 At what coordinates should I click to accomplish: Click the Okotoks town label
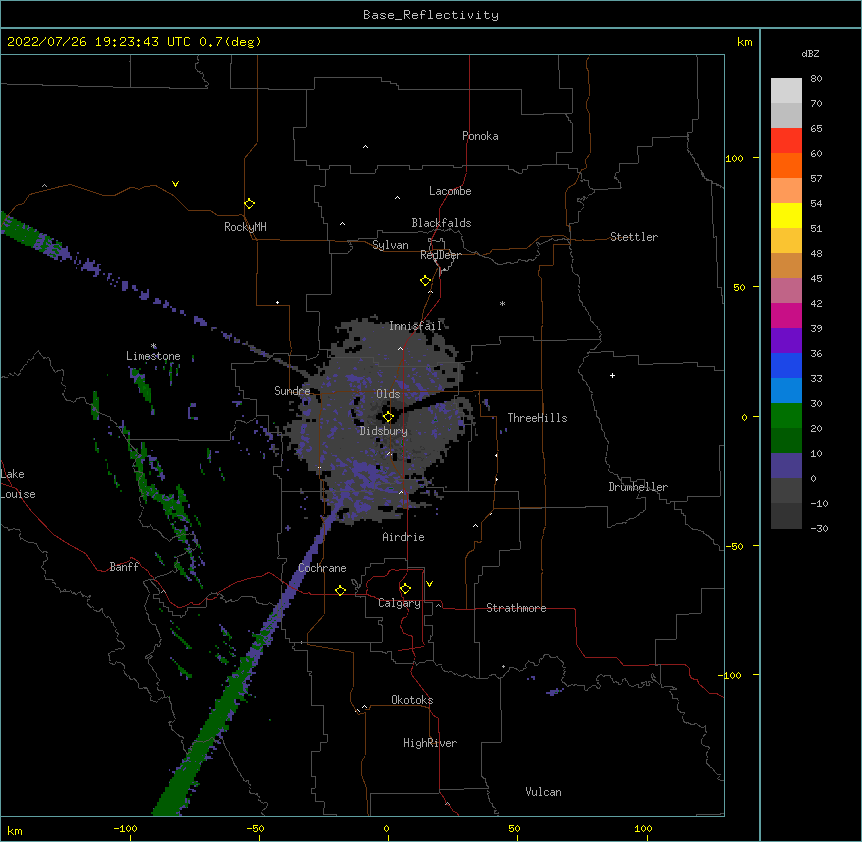coord(412,700)
